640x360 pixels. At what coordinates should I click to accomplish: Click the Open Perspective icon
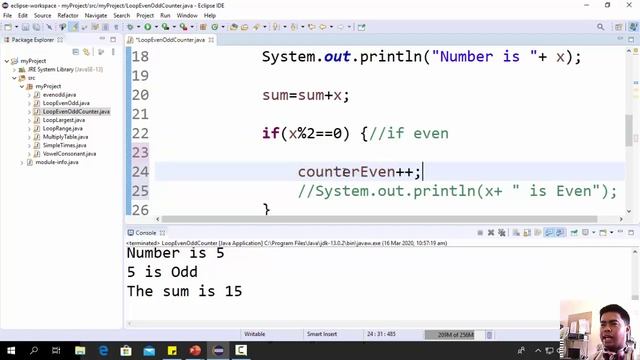coord(618,27)
